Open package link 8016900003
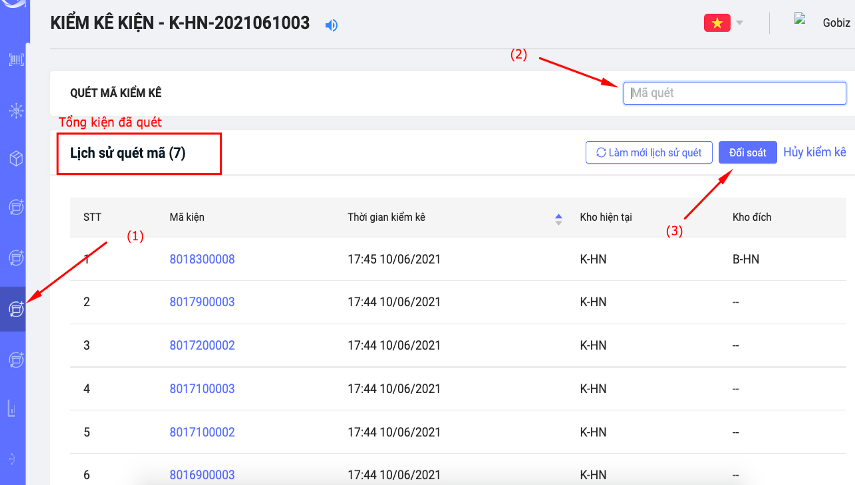Image resolution: width=855 pixels, height=485 pixels. 202,475
